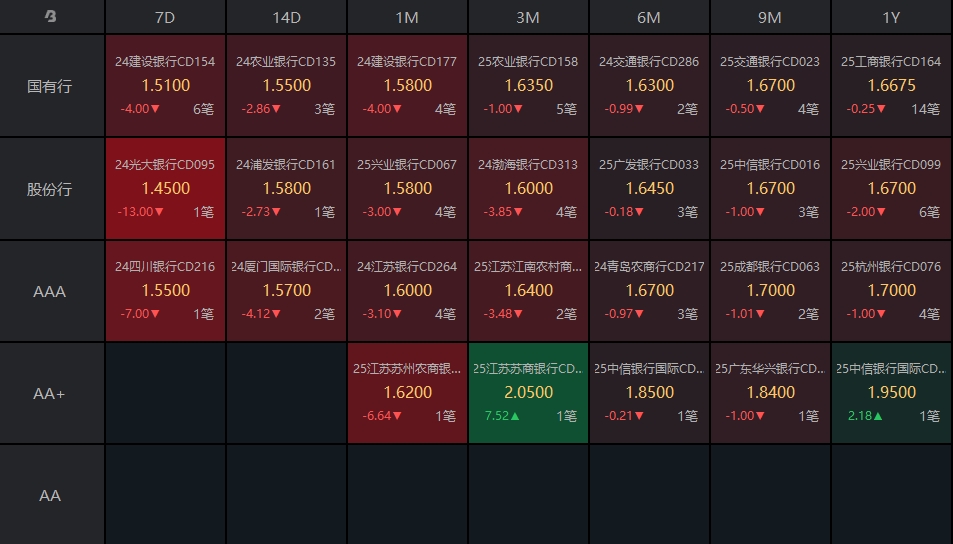Open the 25工商银行CD164 cell
This screenshot has height=544, width=953.
point(892,85)
